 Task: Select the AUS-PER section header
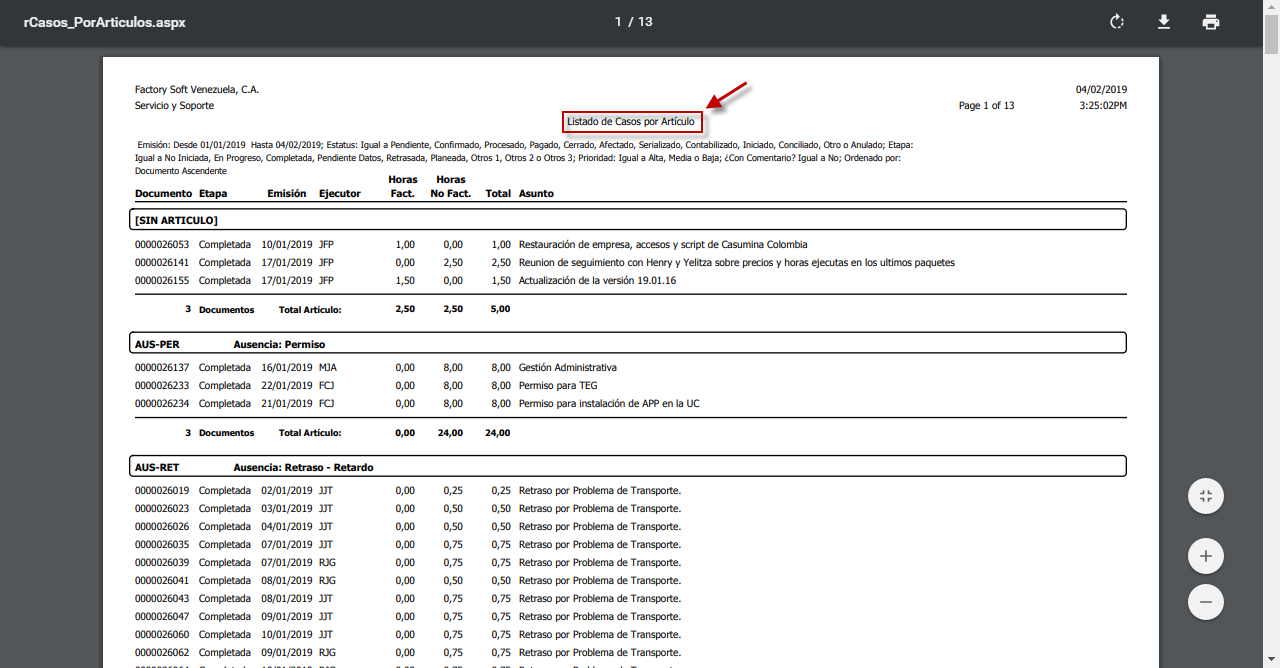[x=157, y=344]
